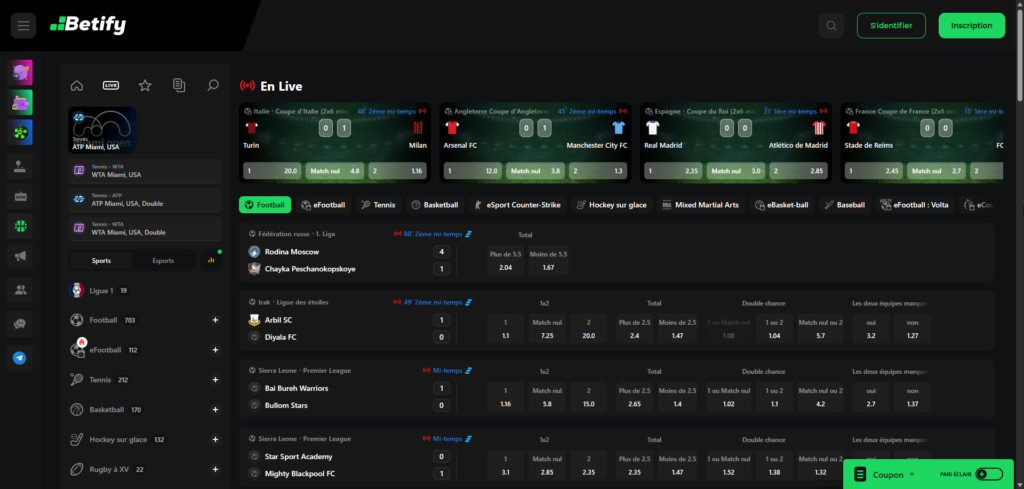Expand the Coupon bet slip panel

point(883,474)
